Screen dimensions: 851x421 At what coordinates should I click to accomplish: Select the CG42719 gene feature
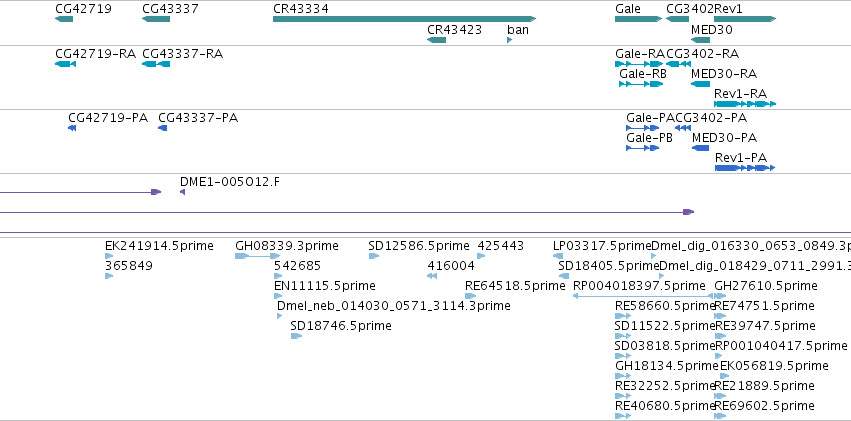(x=63, y=19)
